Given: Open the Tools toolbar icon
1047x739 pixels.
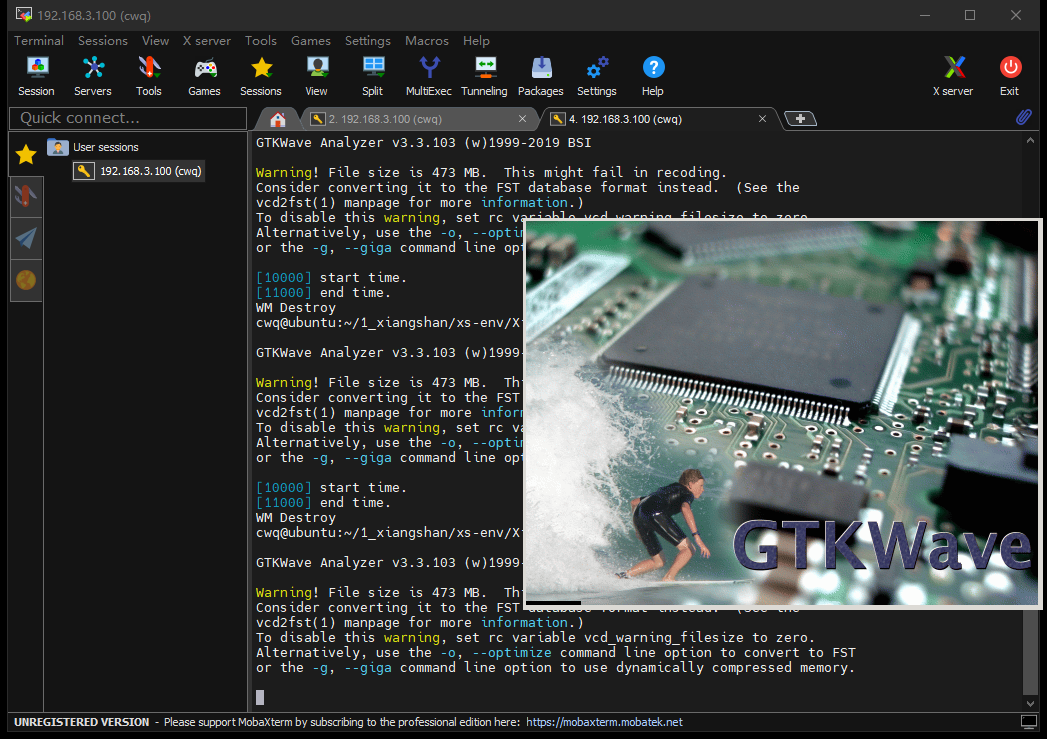Looking at the screenshot, I should point(149,76).
